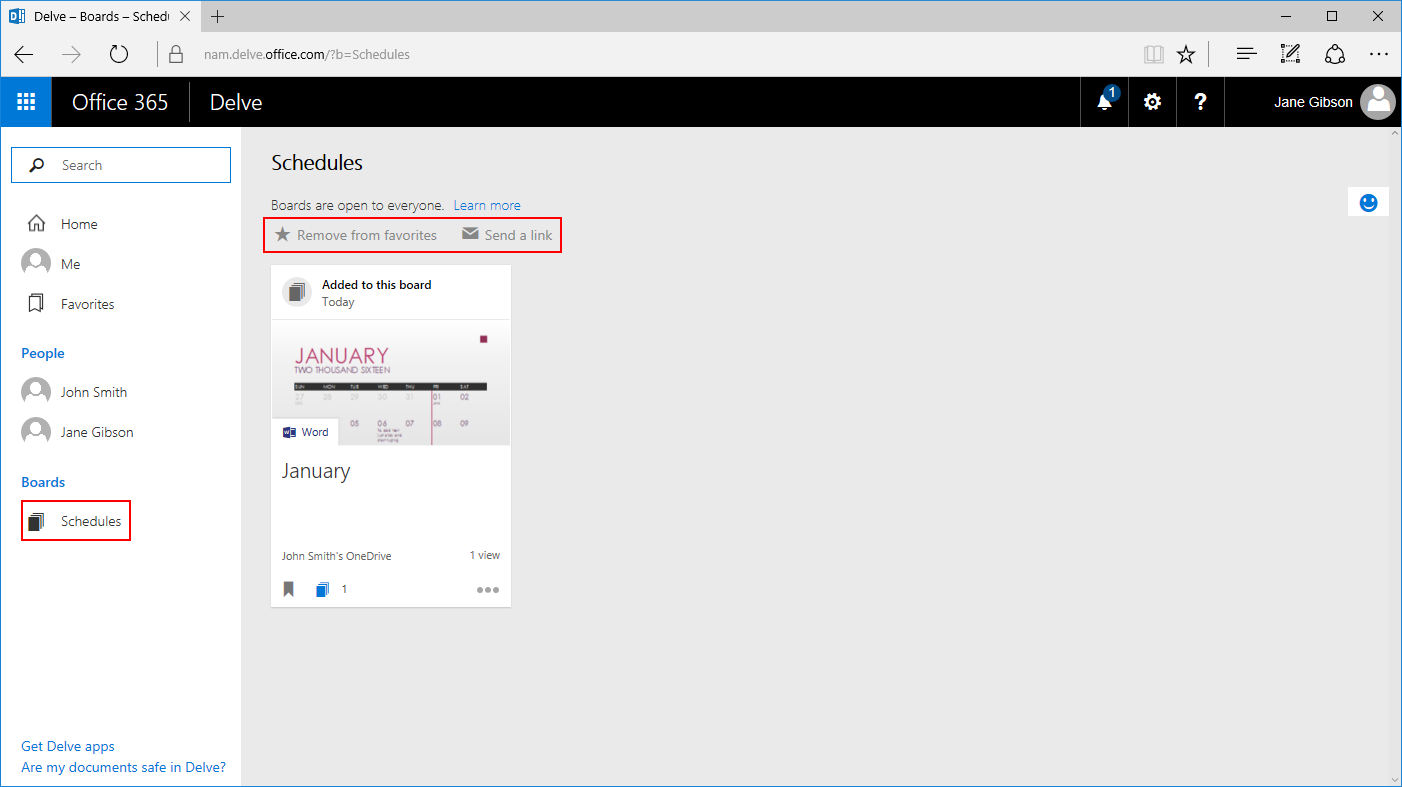Click the browser Forward arrow
The image size is (1402, 787).
[71, 54]
